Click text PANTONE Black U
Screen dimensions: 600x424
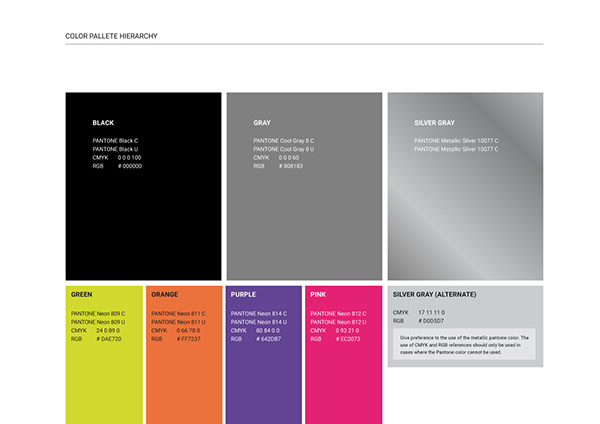115,149
